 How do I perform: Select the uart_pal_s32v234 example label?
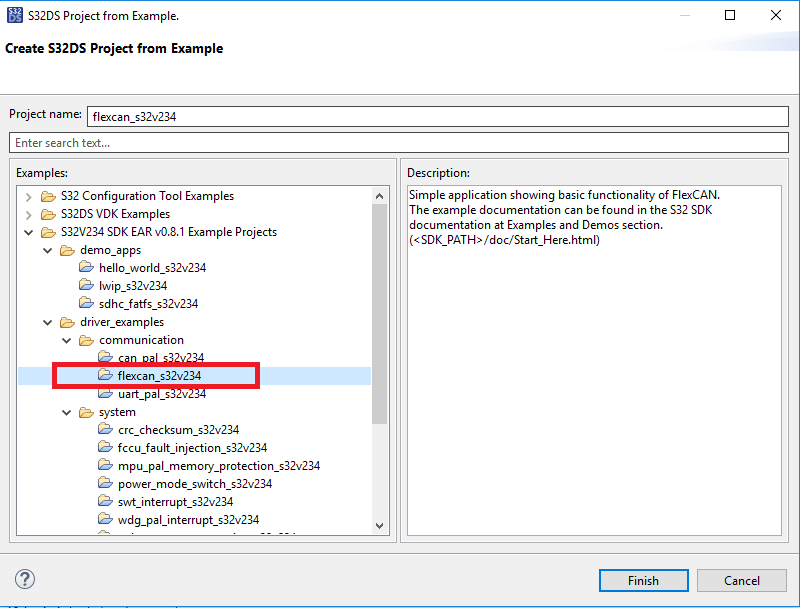(x=162, y=394)
